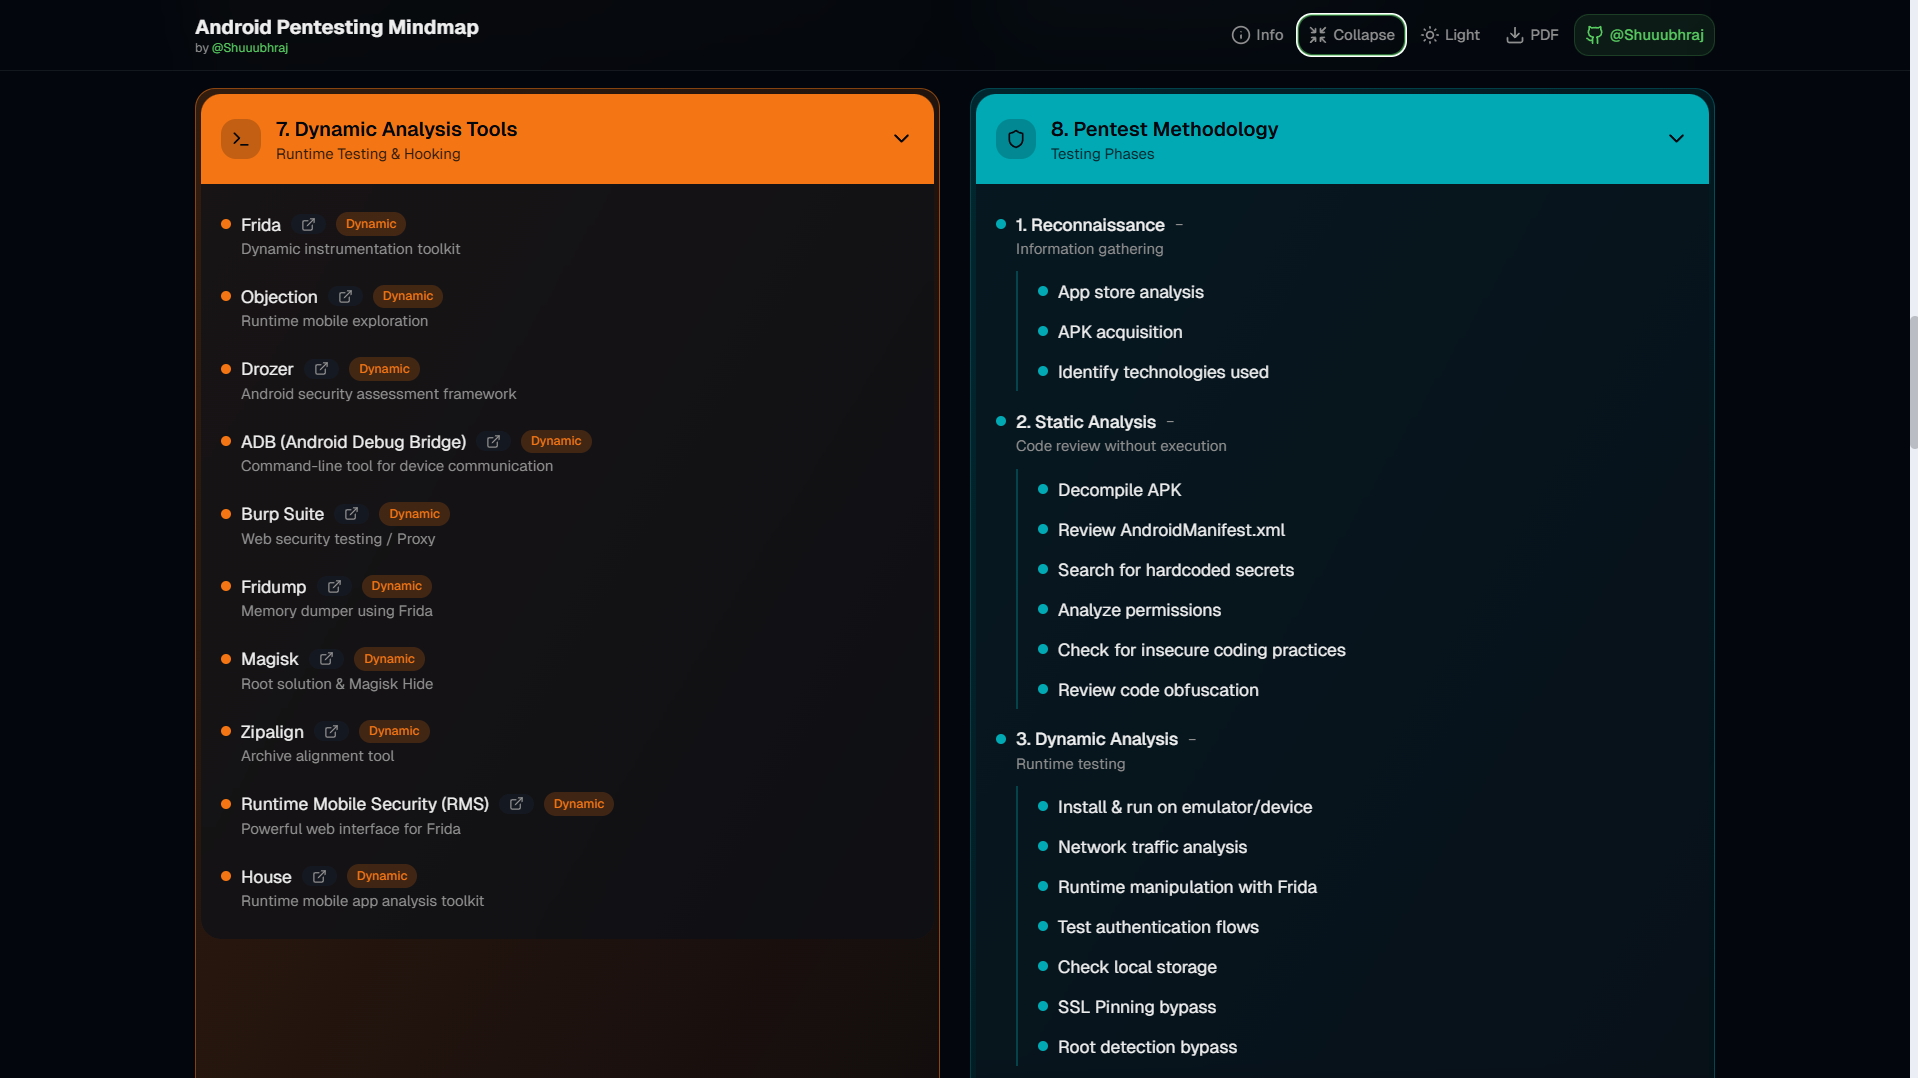Click Review AndroidManifest.xml step
1918x1078 pixels.
[1171, 530]
